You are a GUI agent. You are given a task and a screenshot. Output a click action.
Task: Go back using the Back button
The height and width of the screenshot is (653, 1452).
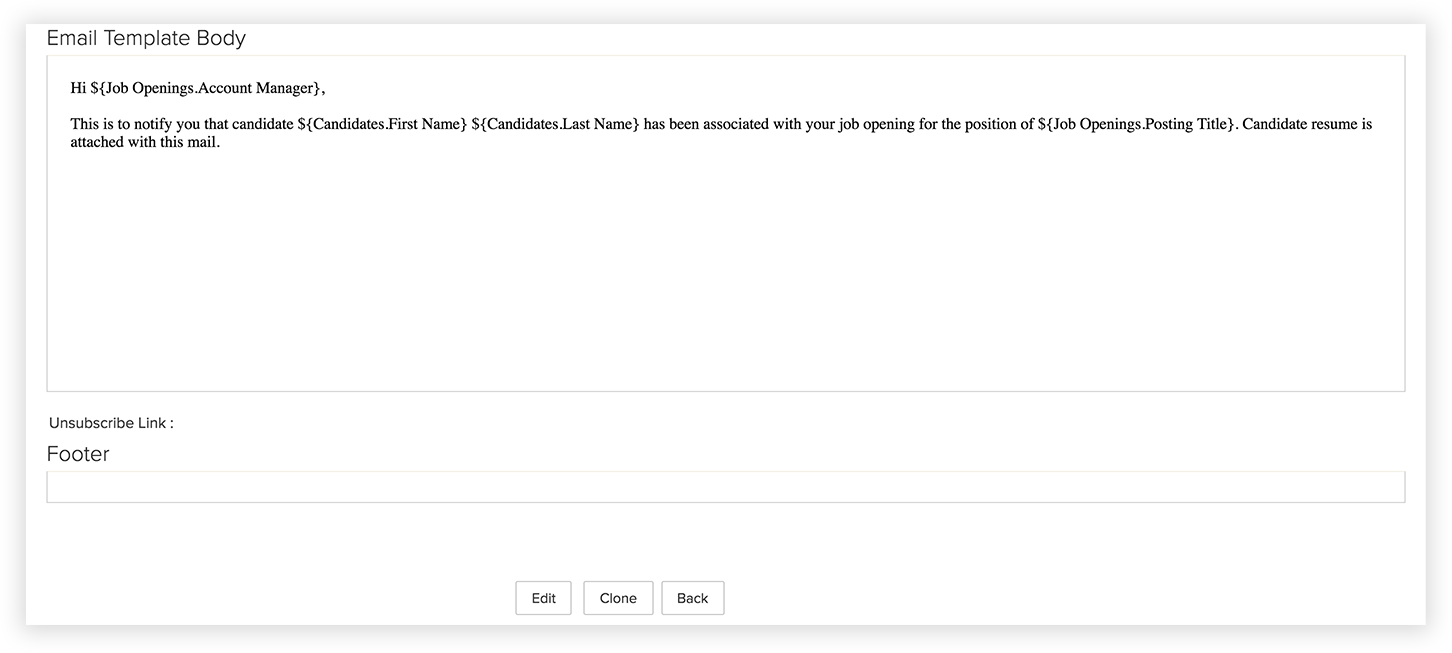coord(692,598)
